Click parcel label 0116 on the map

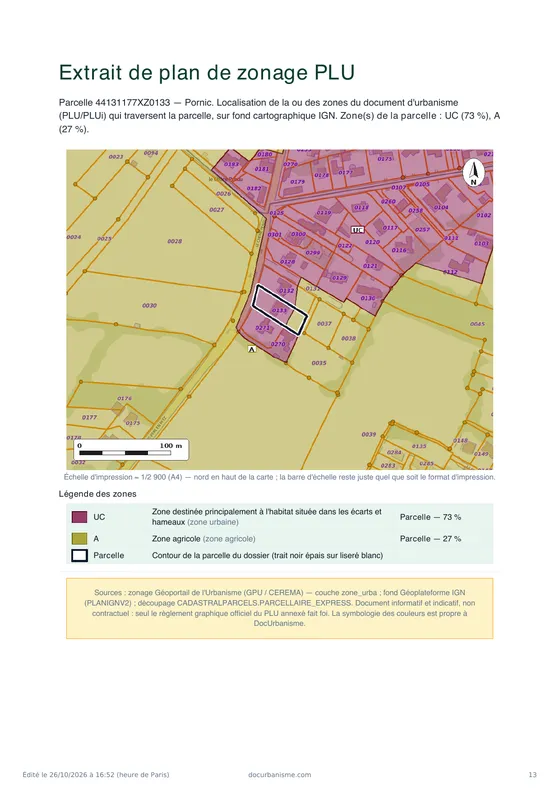pos(399,250)
